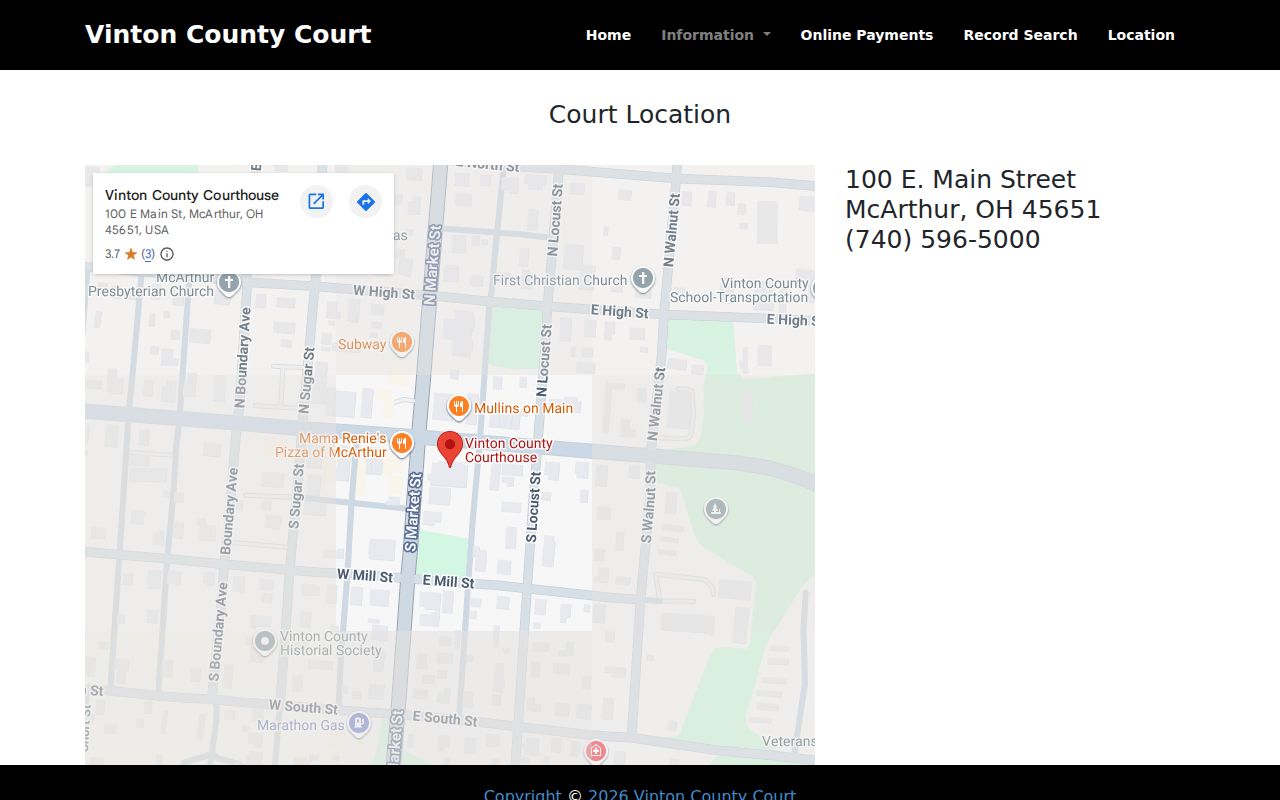Click the W Mill St label
1280x800 pixels.
pos(365,575)
